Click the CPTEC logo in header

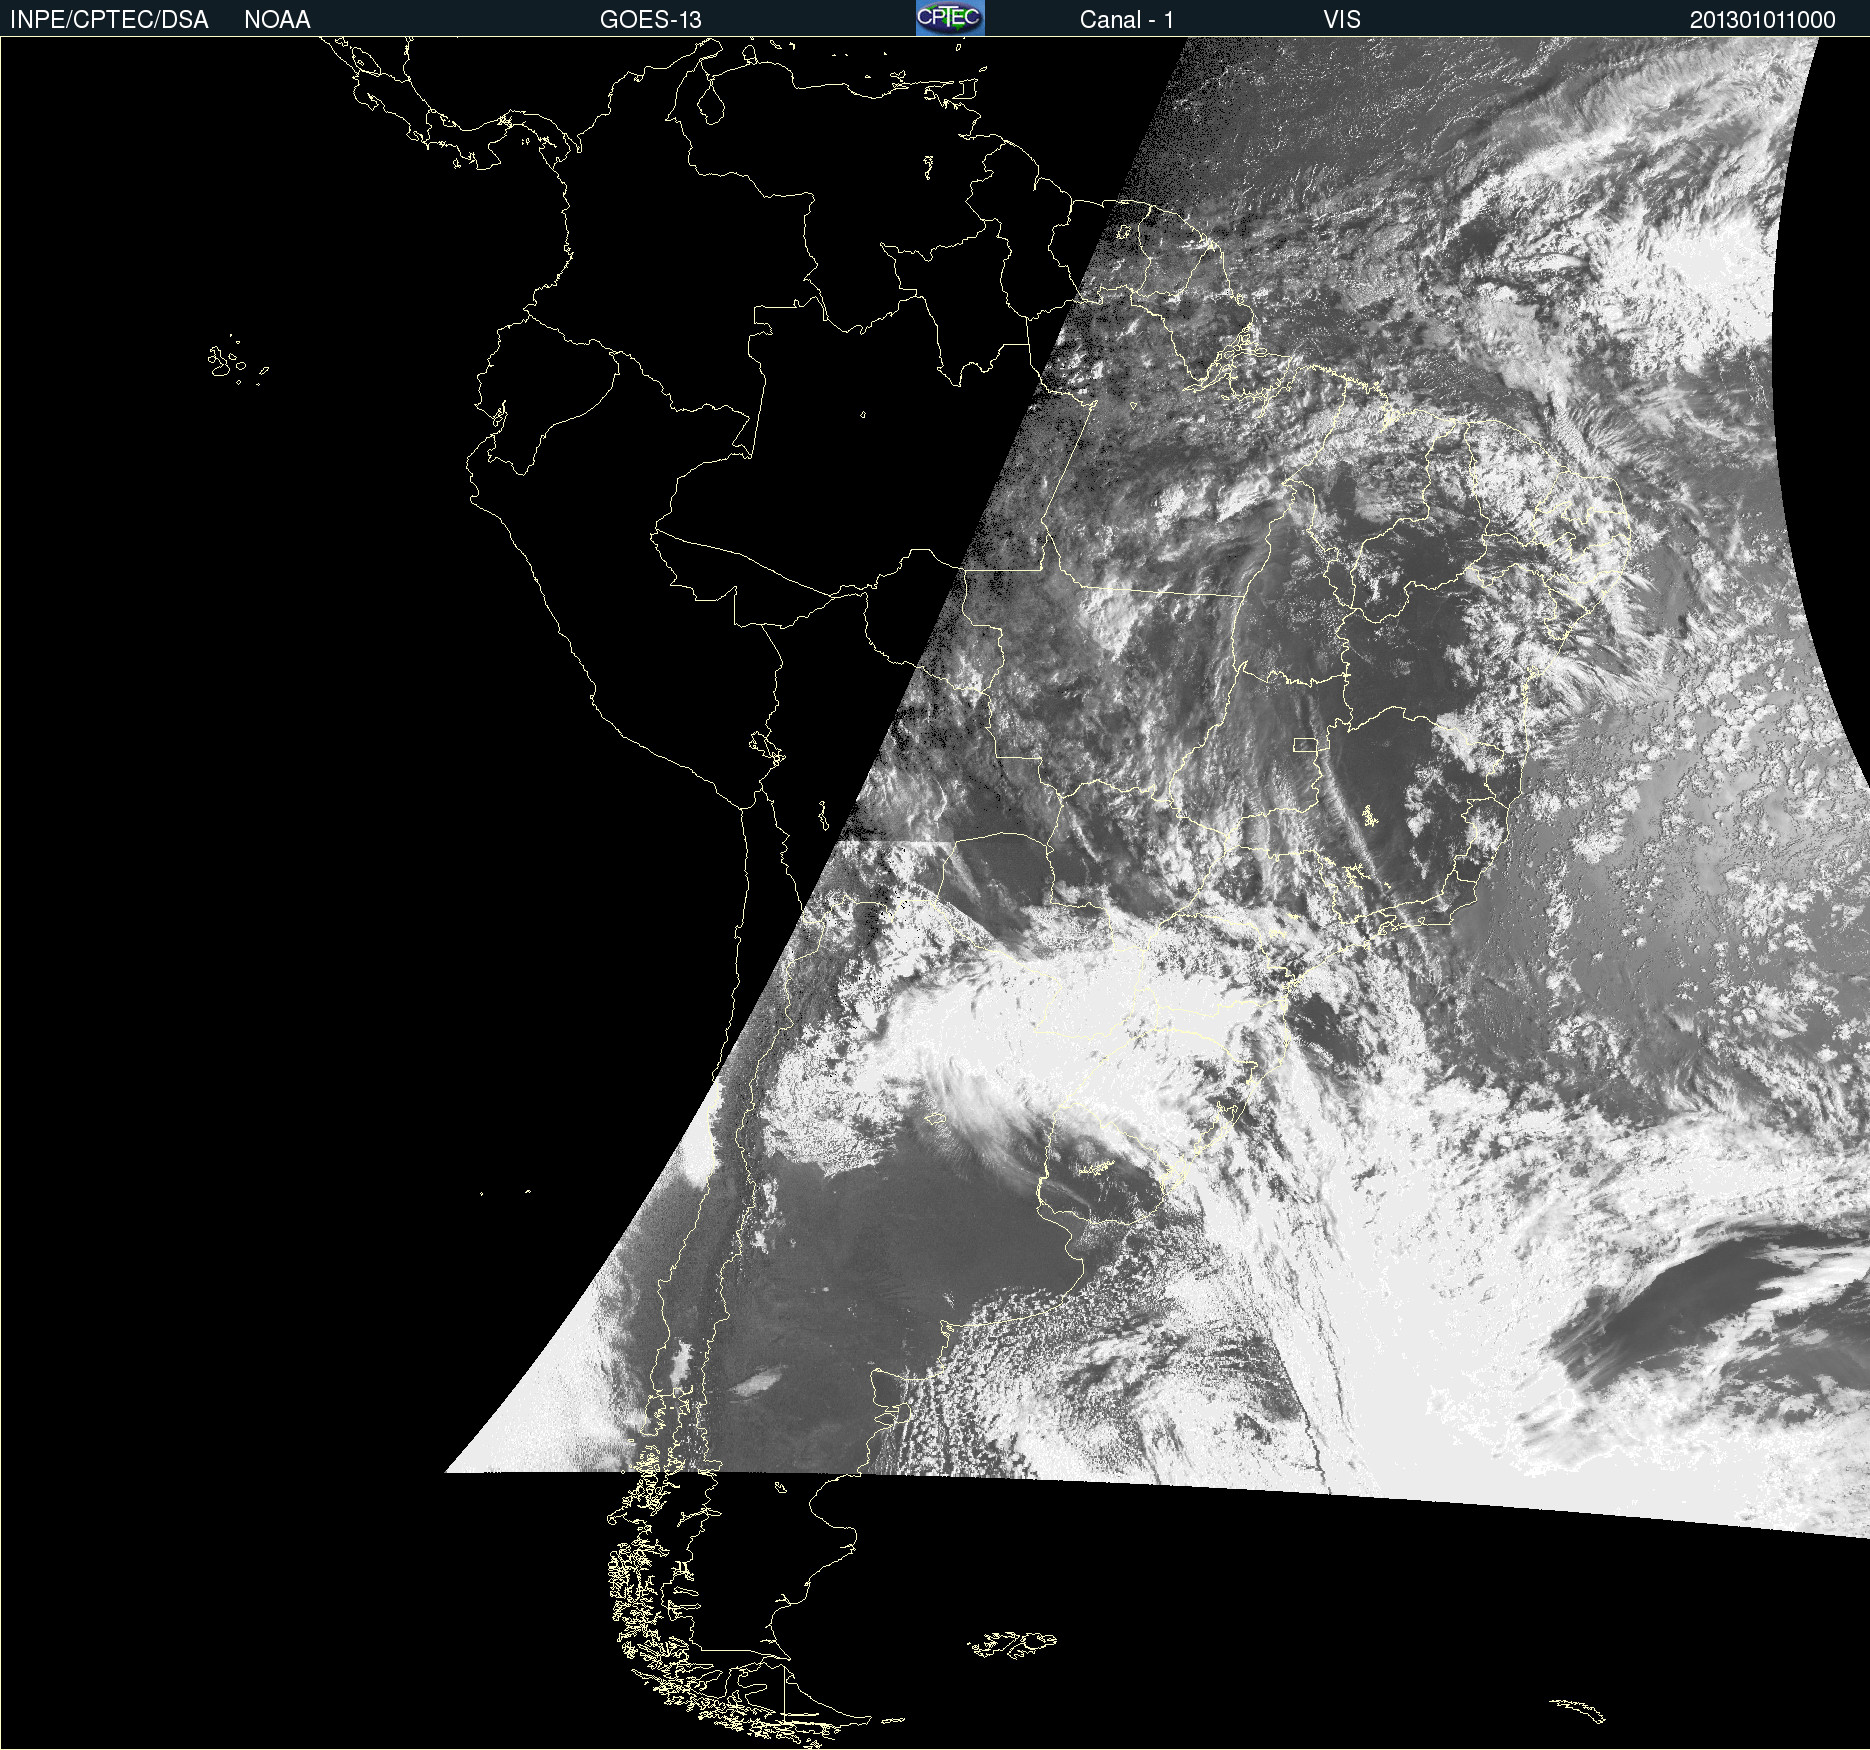pos(950,18)
